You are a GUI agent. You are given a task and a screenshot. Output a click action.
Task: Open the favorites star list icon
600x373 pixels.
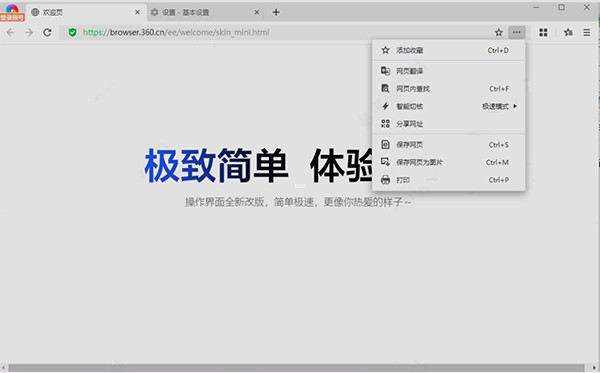[x=568, y=33]
